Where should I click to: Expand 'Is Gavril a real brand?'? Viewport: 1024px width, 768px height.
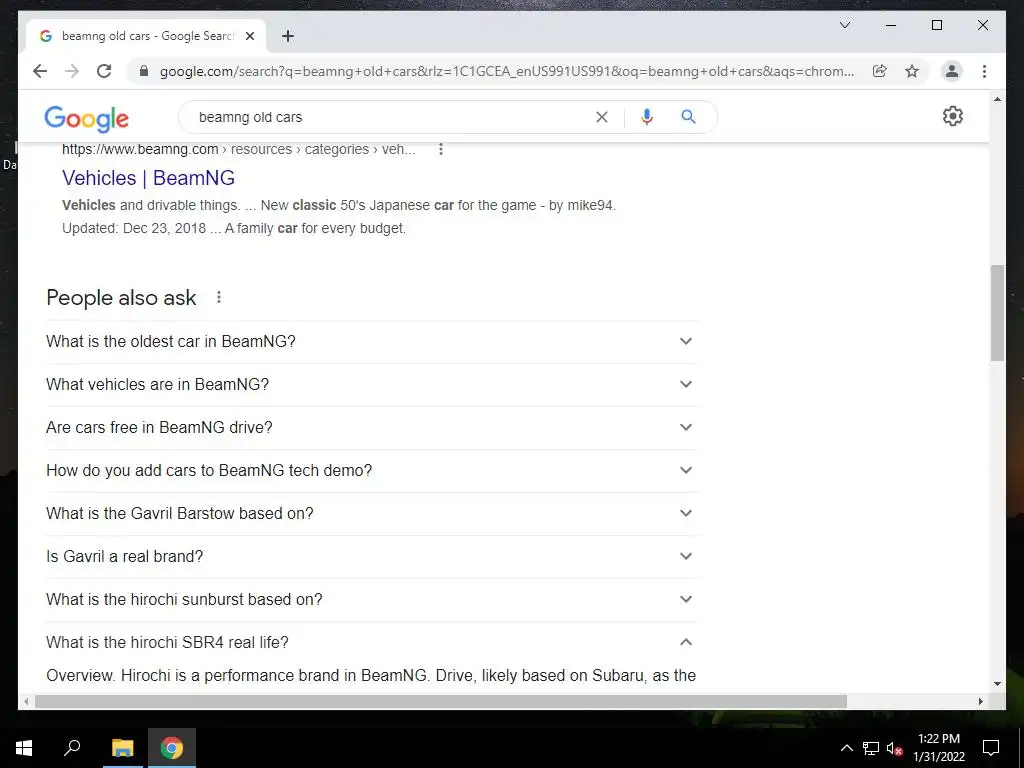370,557
